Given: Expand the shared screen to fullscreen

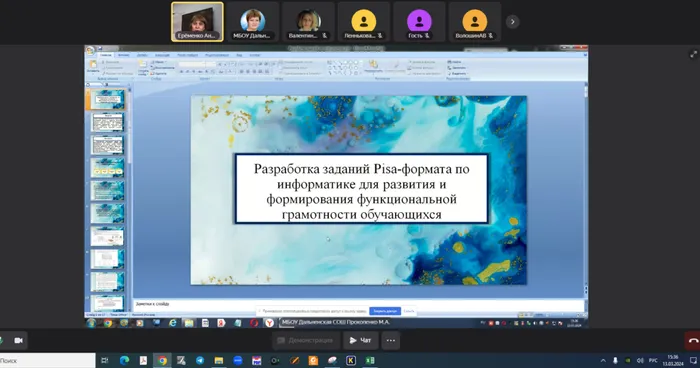Looking at the screenshot, I should click(693, 54).
